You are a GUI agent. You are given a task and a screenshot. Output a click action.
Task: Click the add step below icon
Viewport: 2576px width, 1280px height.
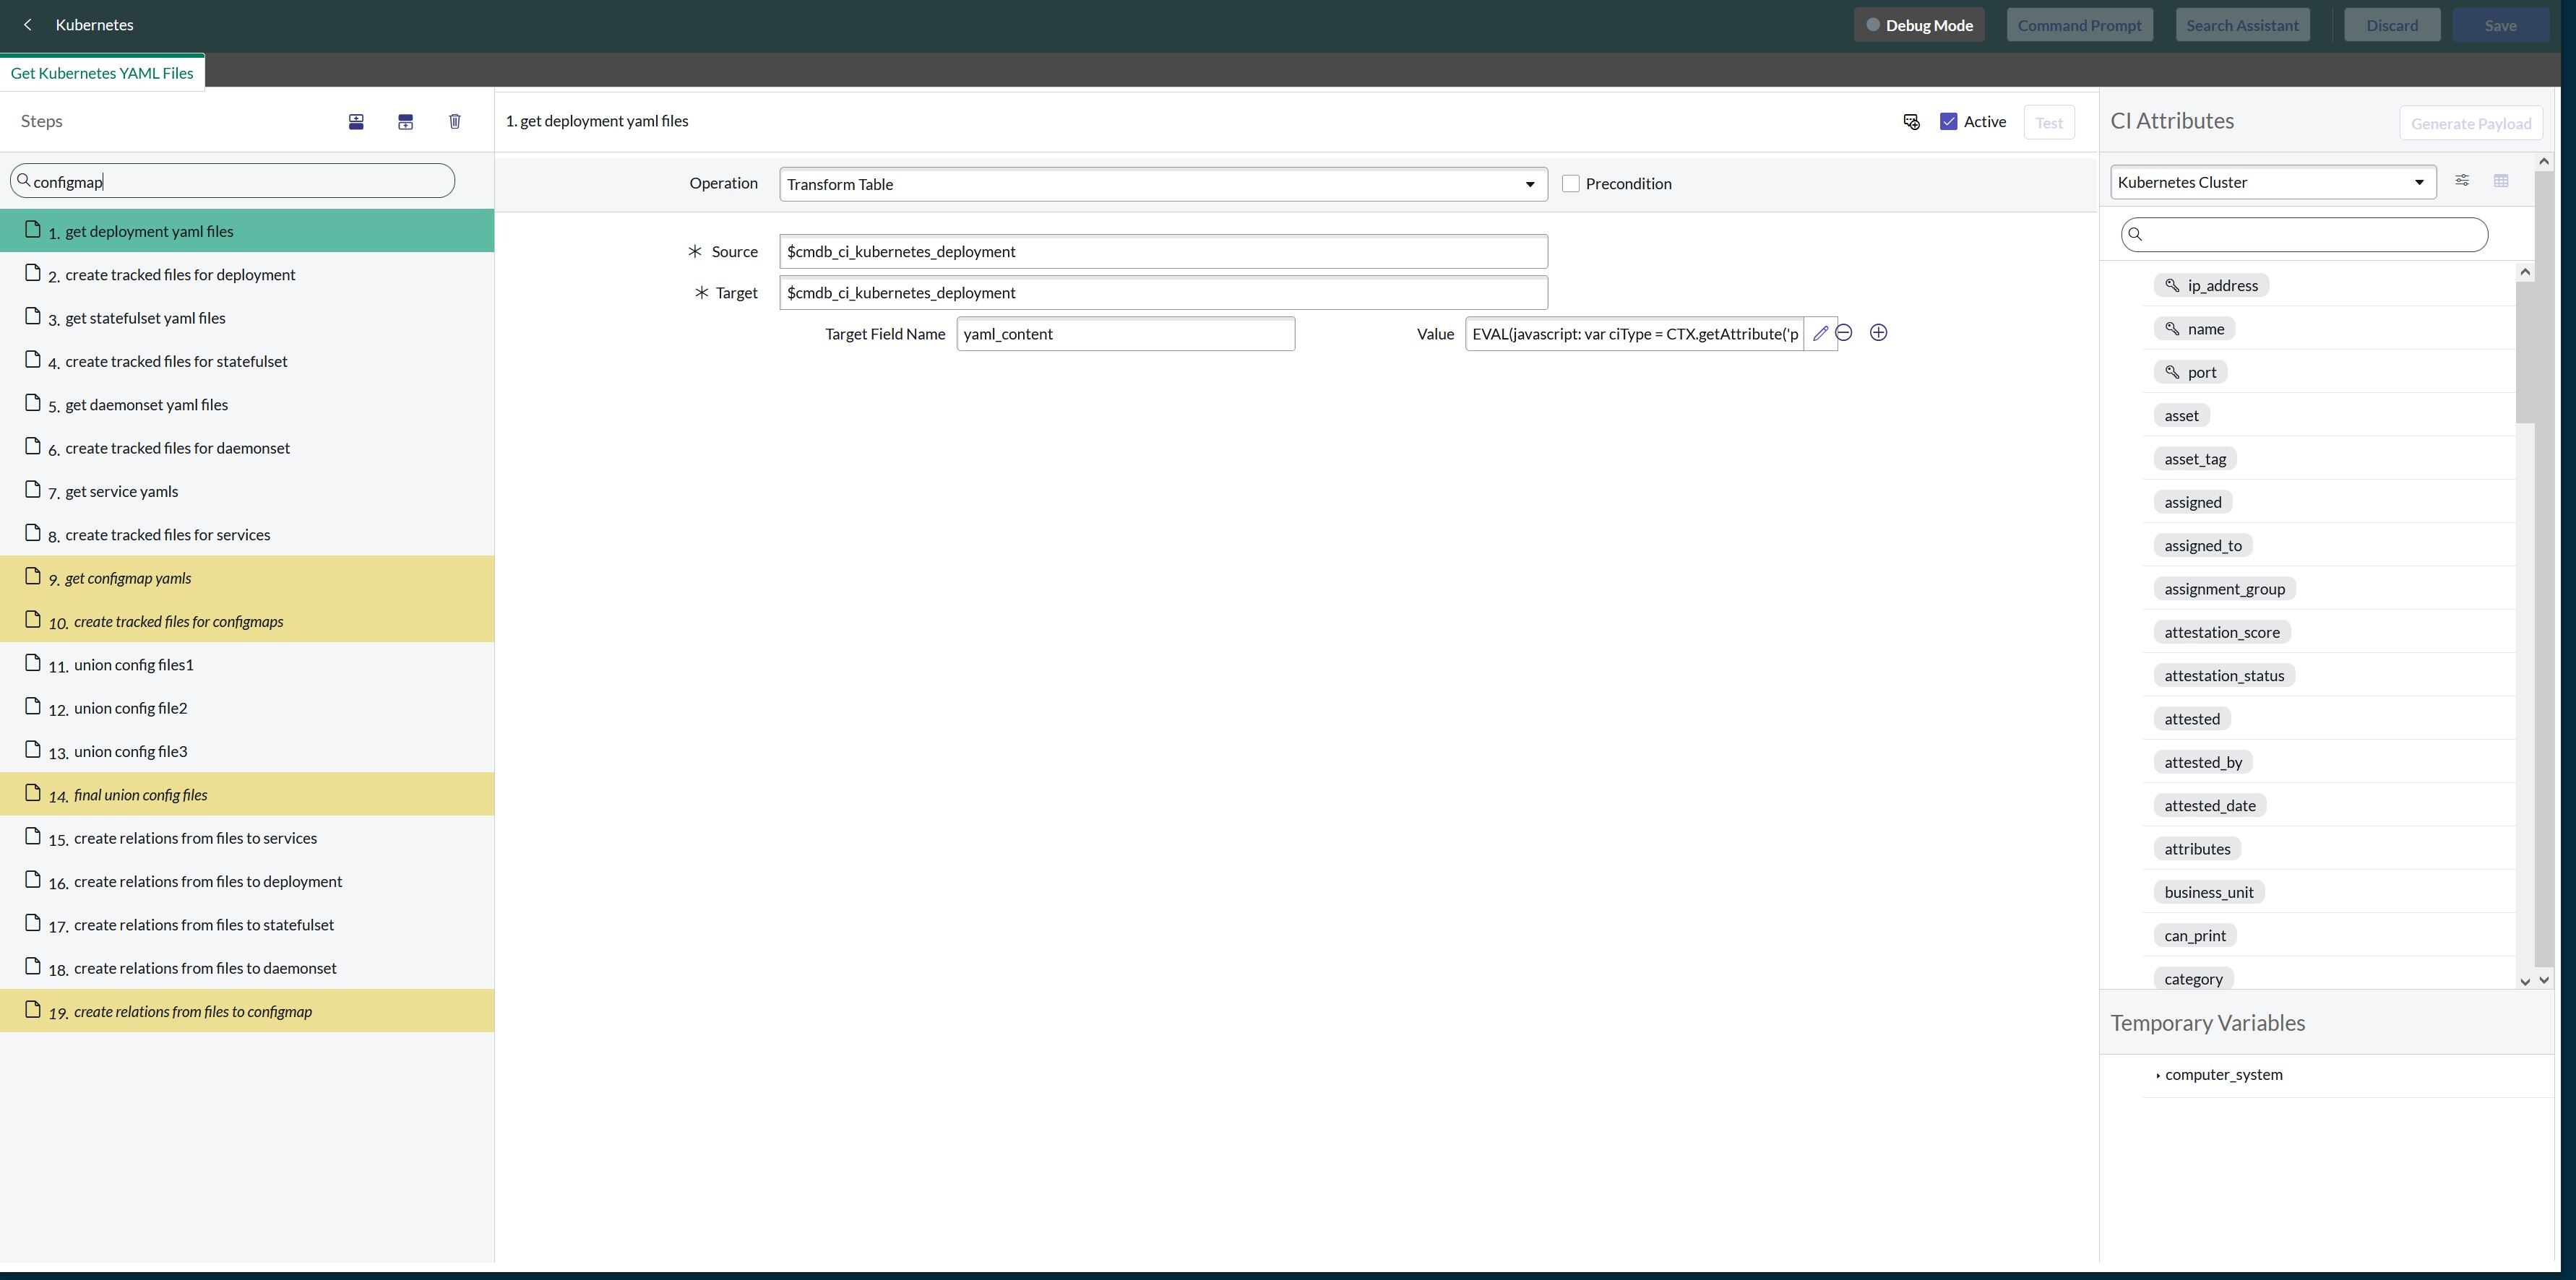(405, 122)
